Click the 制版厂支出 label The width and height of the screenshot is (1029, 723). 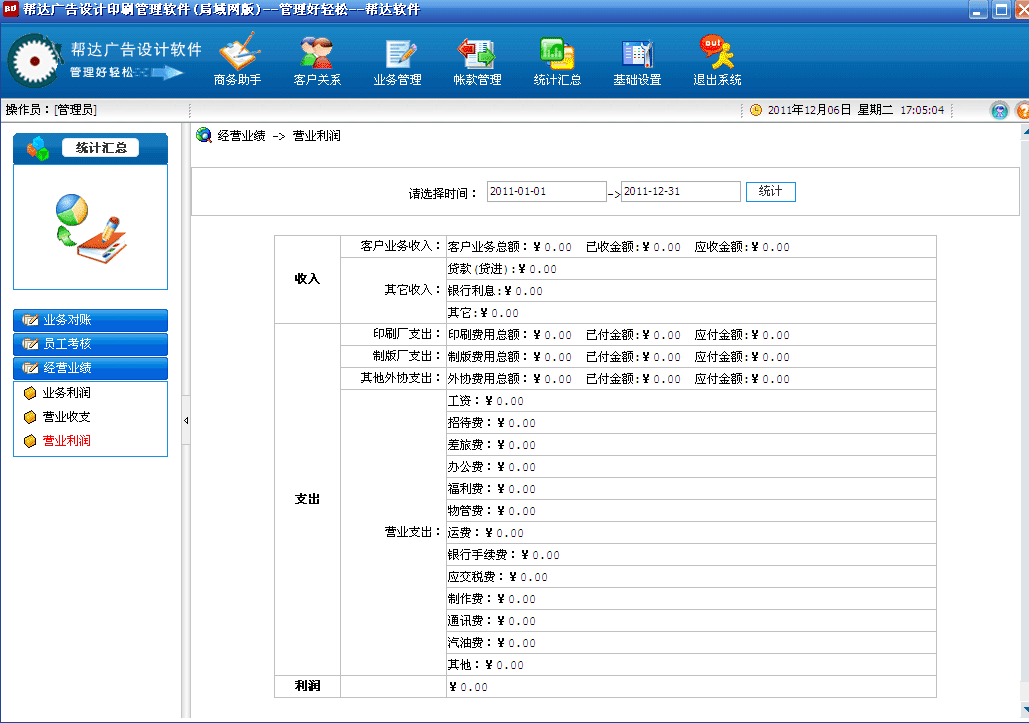407,356
